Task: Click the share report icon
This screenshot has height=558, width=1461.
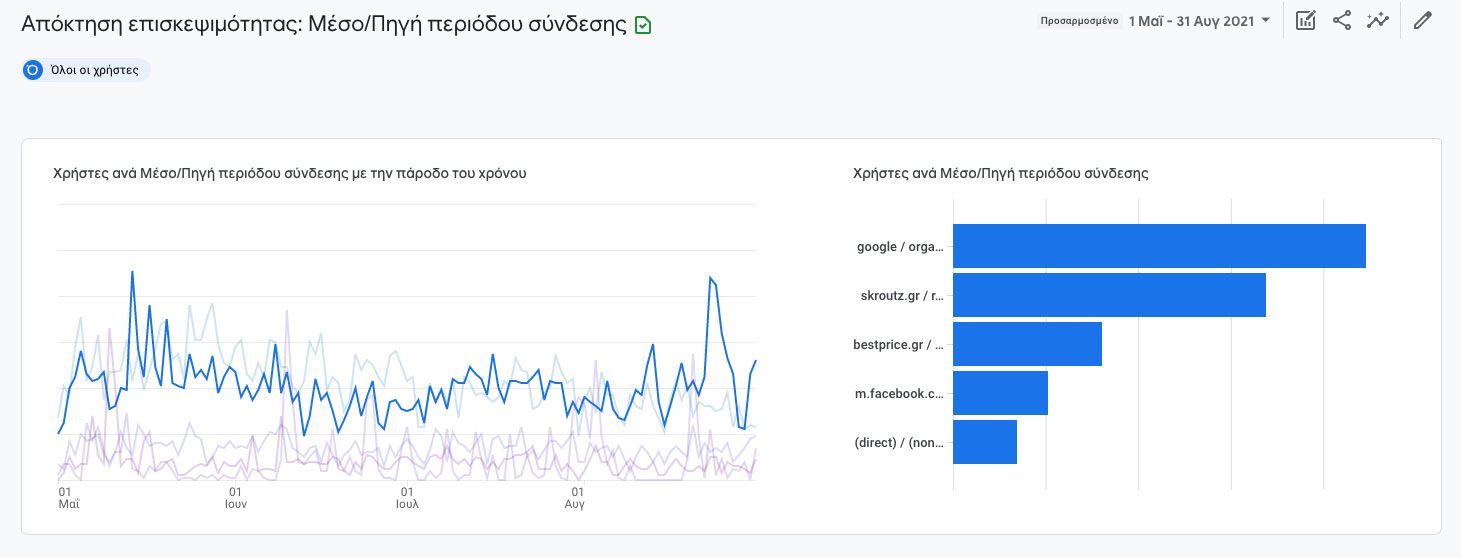Action: pos(1342,21)
